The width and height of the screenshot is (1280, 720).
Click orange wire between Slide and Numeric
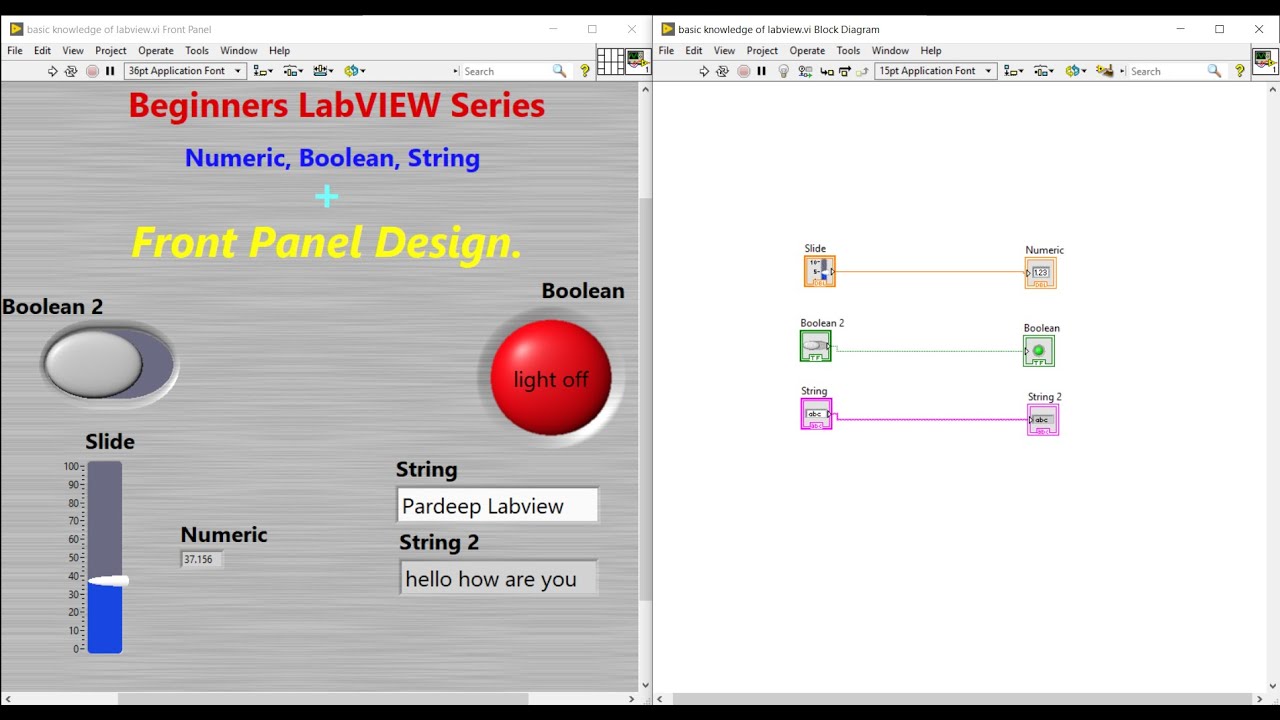point(930,272)
